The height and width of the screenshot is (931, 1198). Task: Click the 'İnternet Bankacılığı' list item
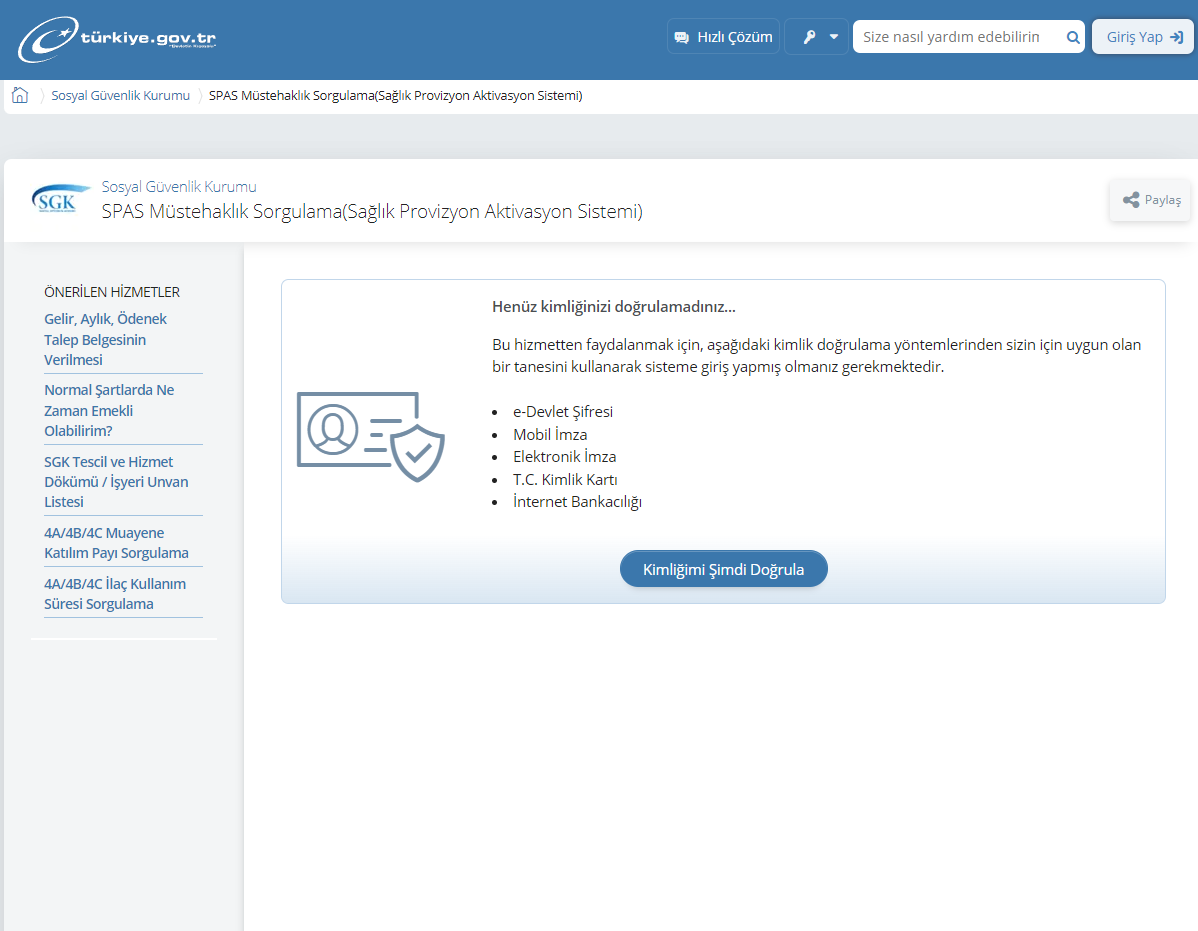point(578,502)
